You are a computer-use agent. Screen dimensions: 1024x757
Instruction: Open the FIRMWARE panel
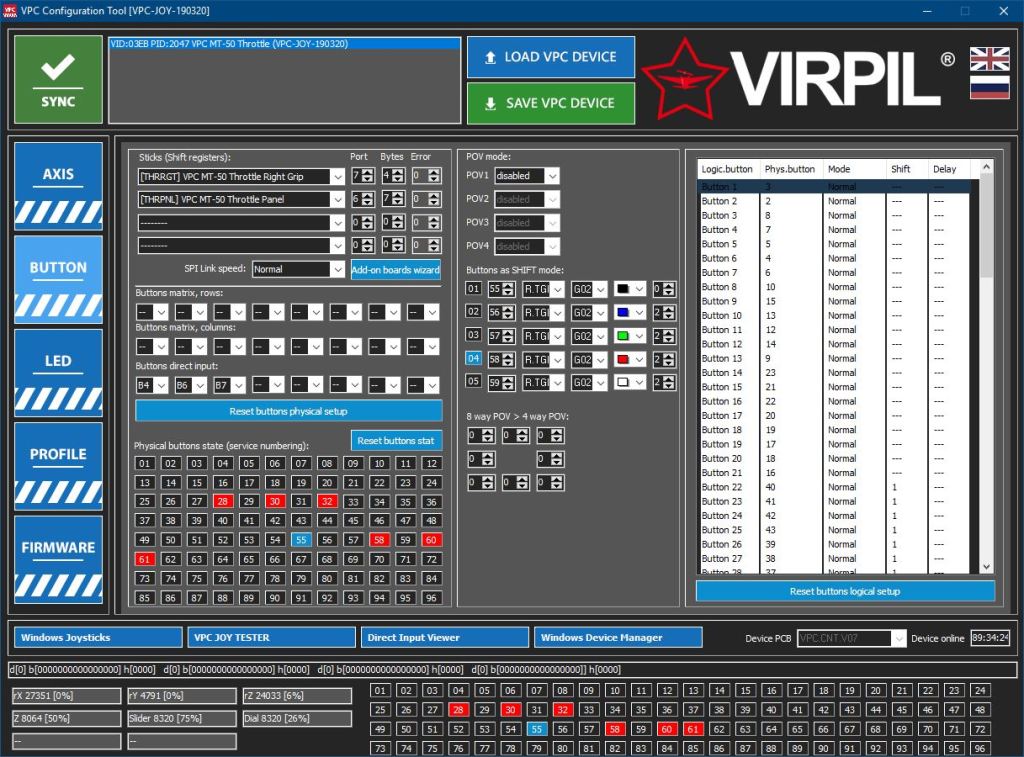coord(57,547)
